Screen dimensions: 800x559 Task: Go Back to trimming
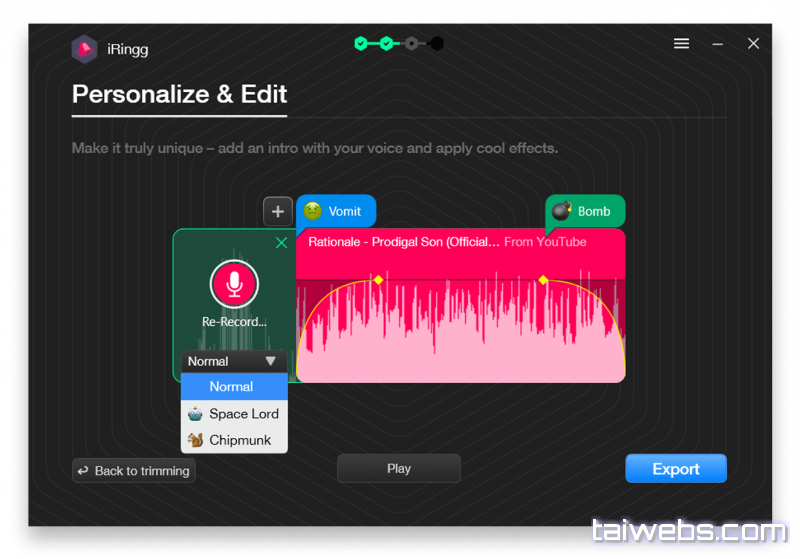click(134, 471)
